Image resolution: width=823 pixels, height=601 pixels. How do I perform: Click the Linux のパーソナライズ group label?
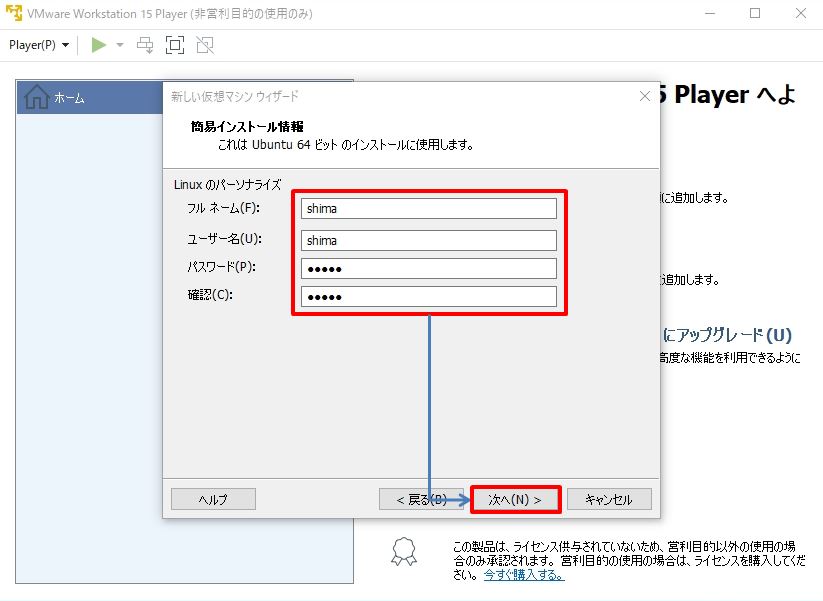point(227,185)
